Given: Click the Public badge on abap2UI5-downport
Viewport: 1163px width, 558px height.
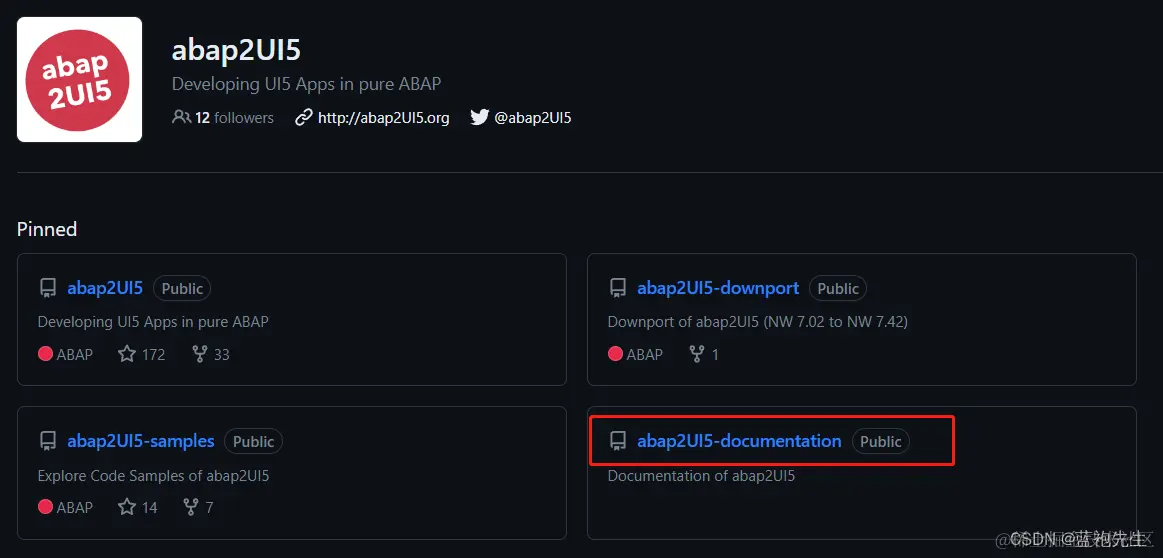Looking at the screenshot, I should point(838,289).
